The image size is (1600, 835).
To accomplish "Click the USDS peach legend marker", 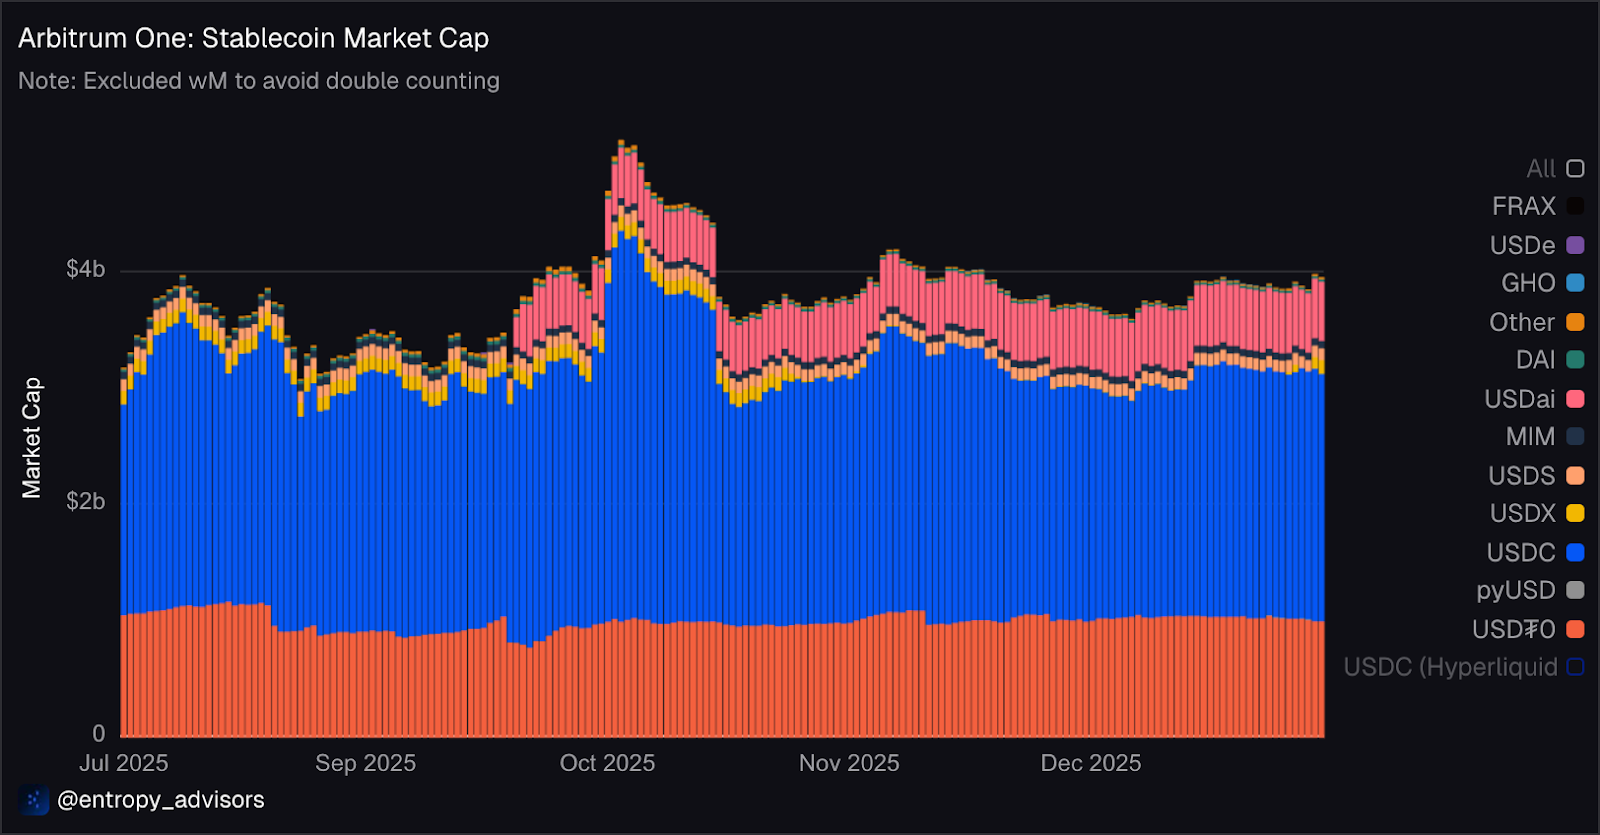I will pos(1575,475).
